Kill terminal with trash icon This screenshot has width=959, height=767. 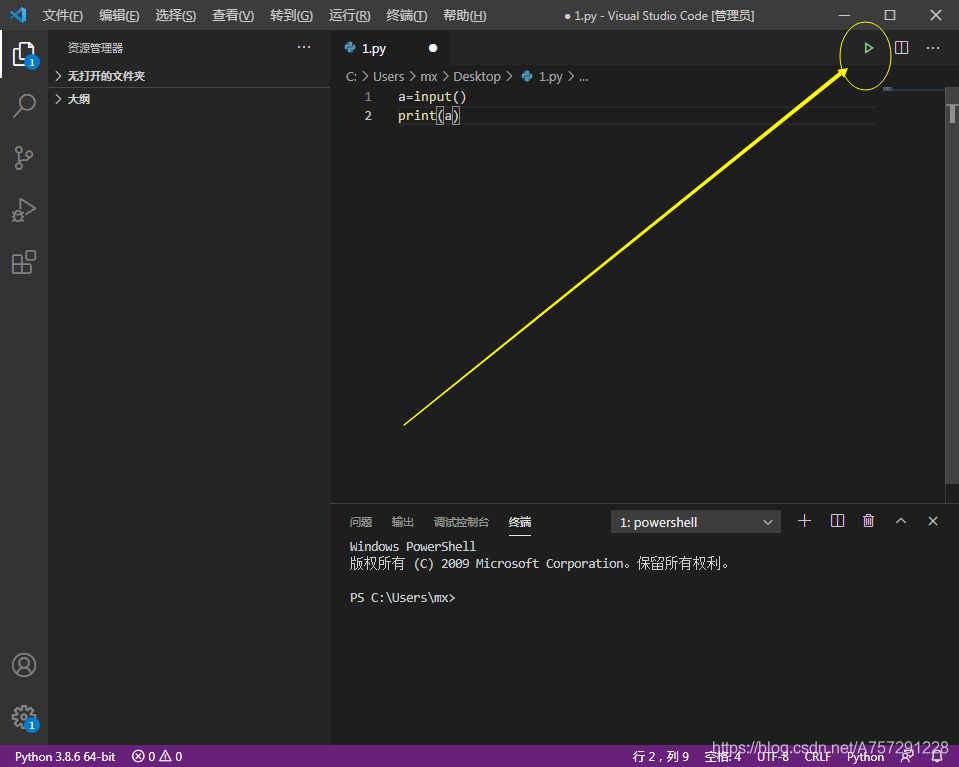pyautogui.click(x=868, y=521)
